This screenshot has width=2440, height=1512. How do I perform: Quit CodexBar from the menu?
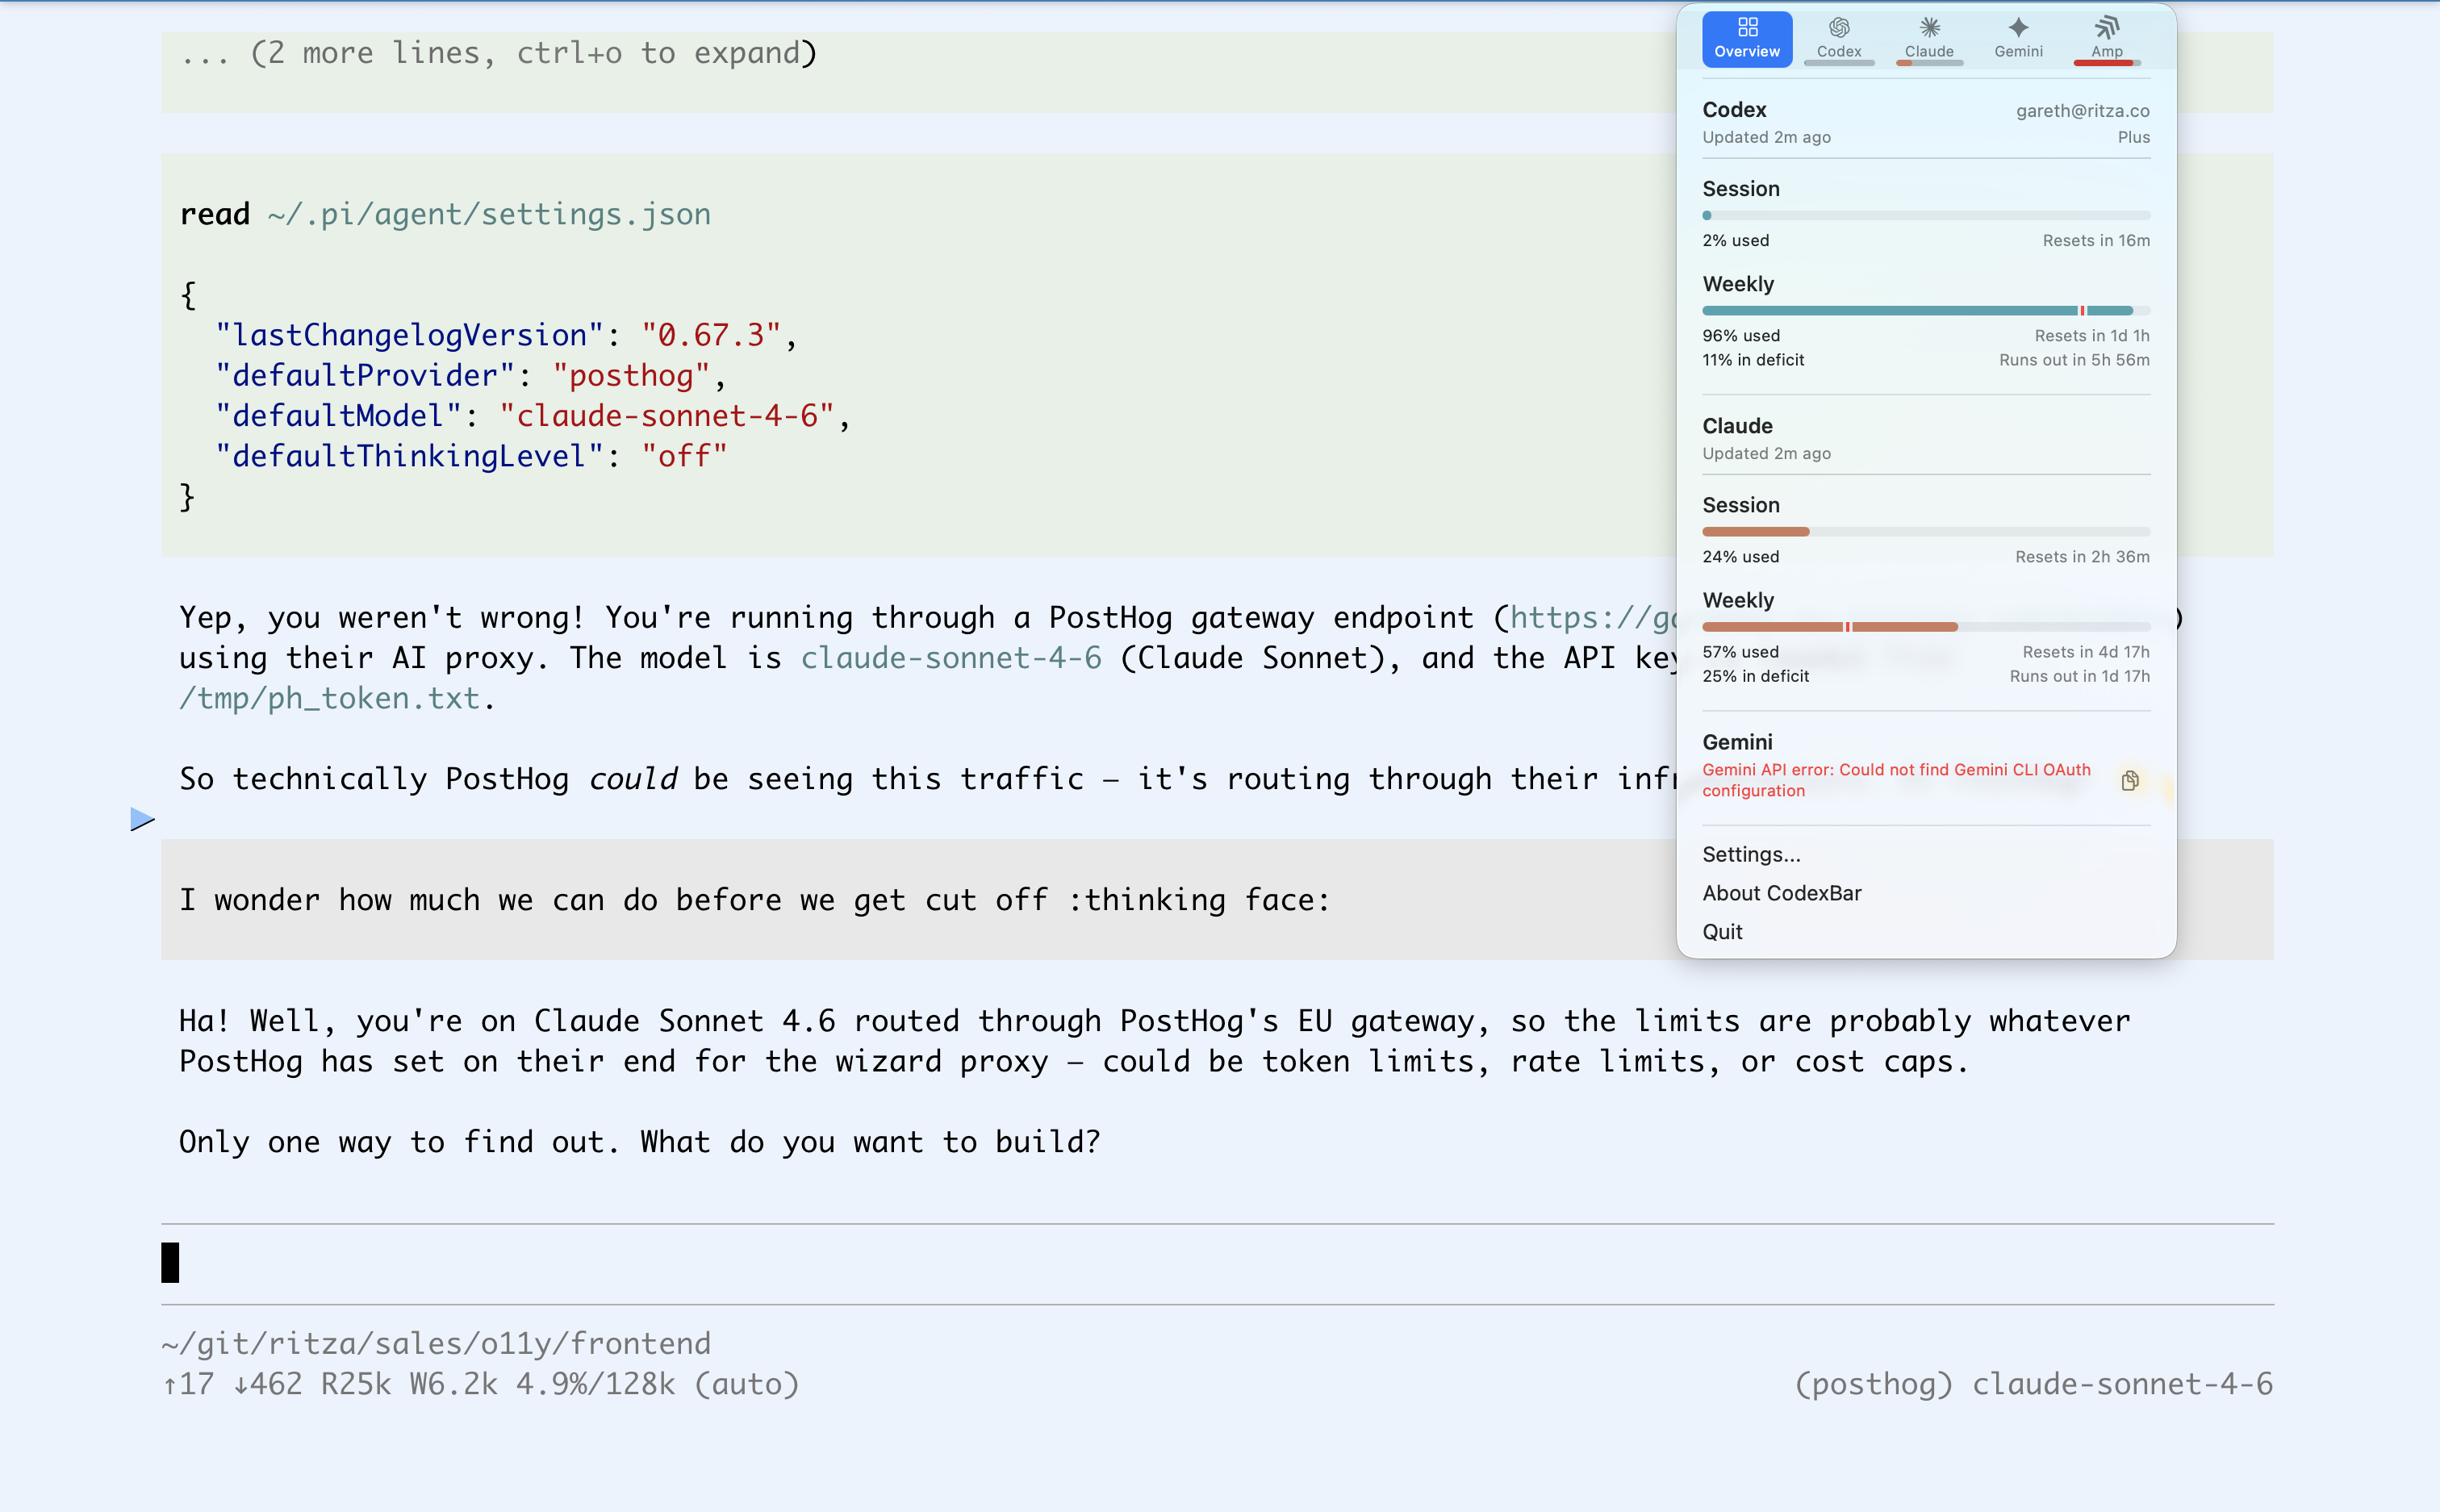(1722, 931)
